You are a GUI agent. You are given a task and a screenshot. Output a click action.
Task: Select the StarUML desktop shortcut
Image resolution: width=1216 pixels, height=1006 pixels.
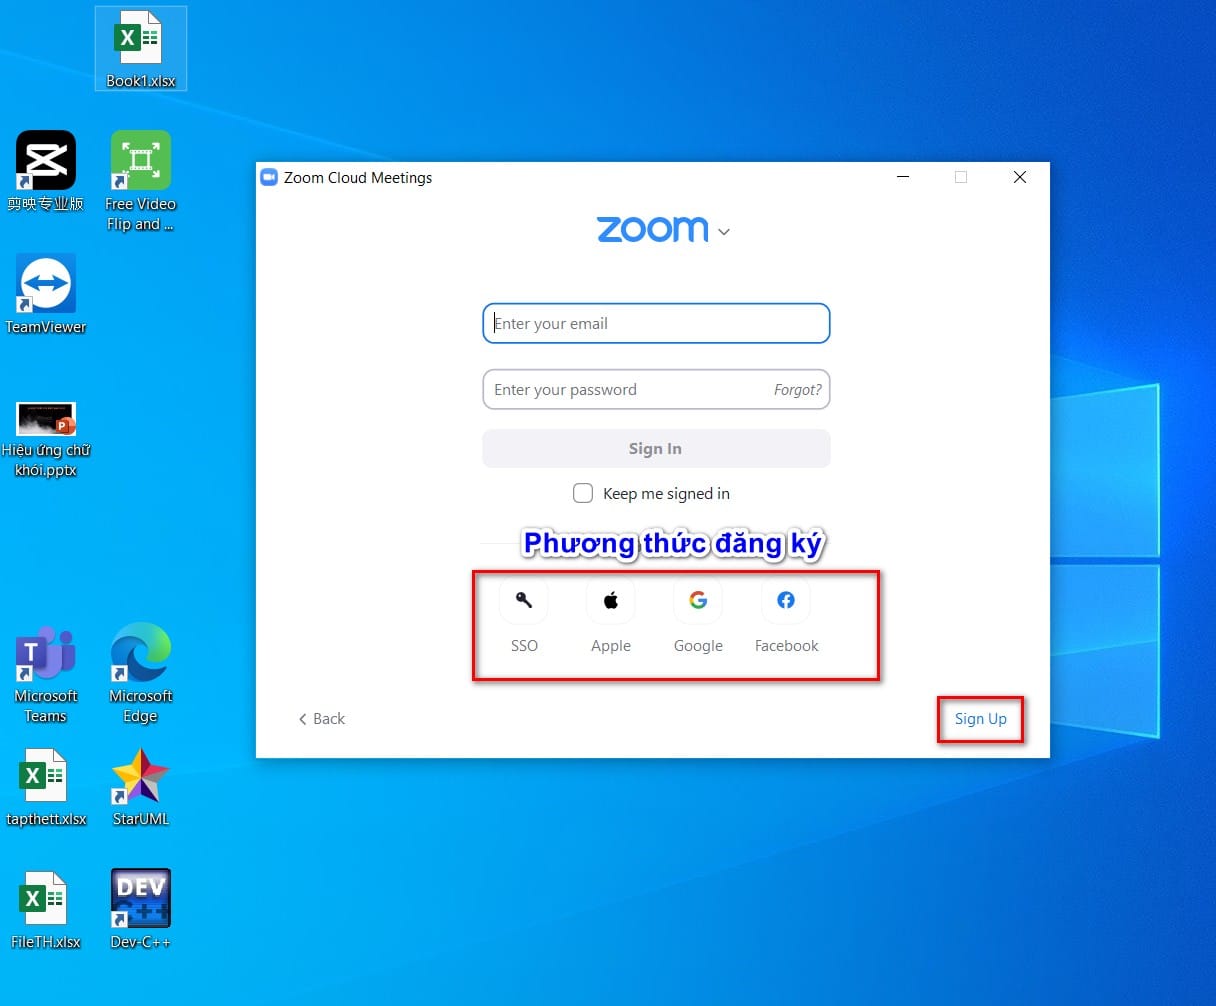coord(141,787)
